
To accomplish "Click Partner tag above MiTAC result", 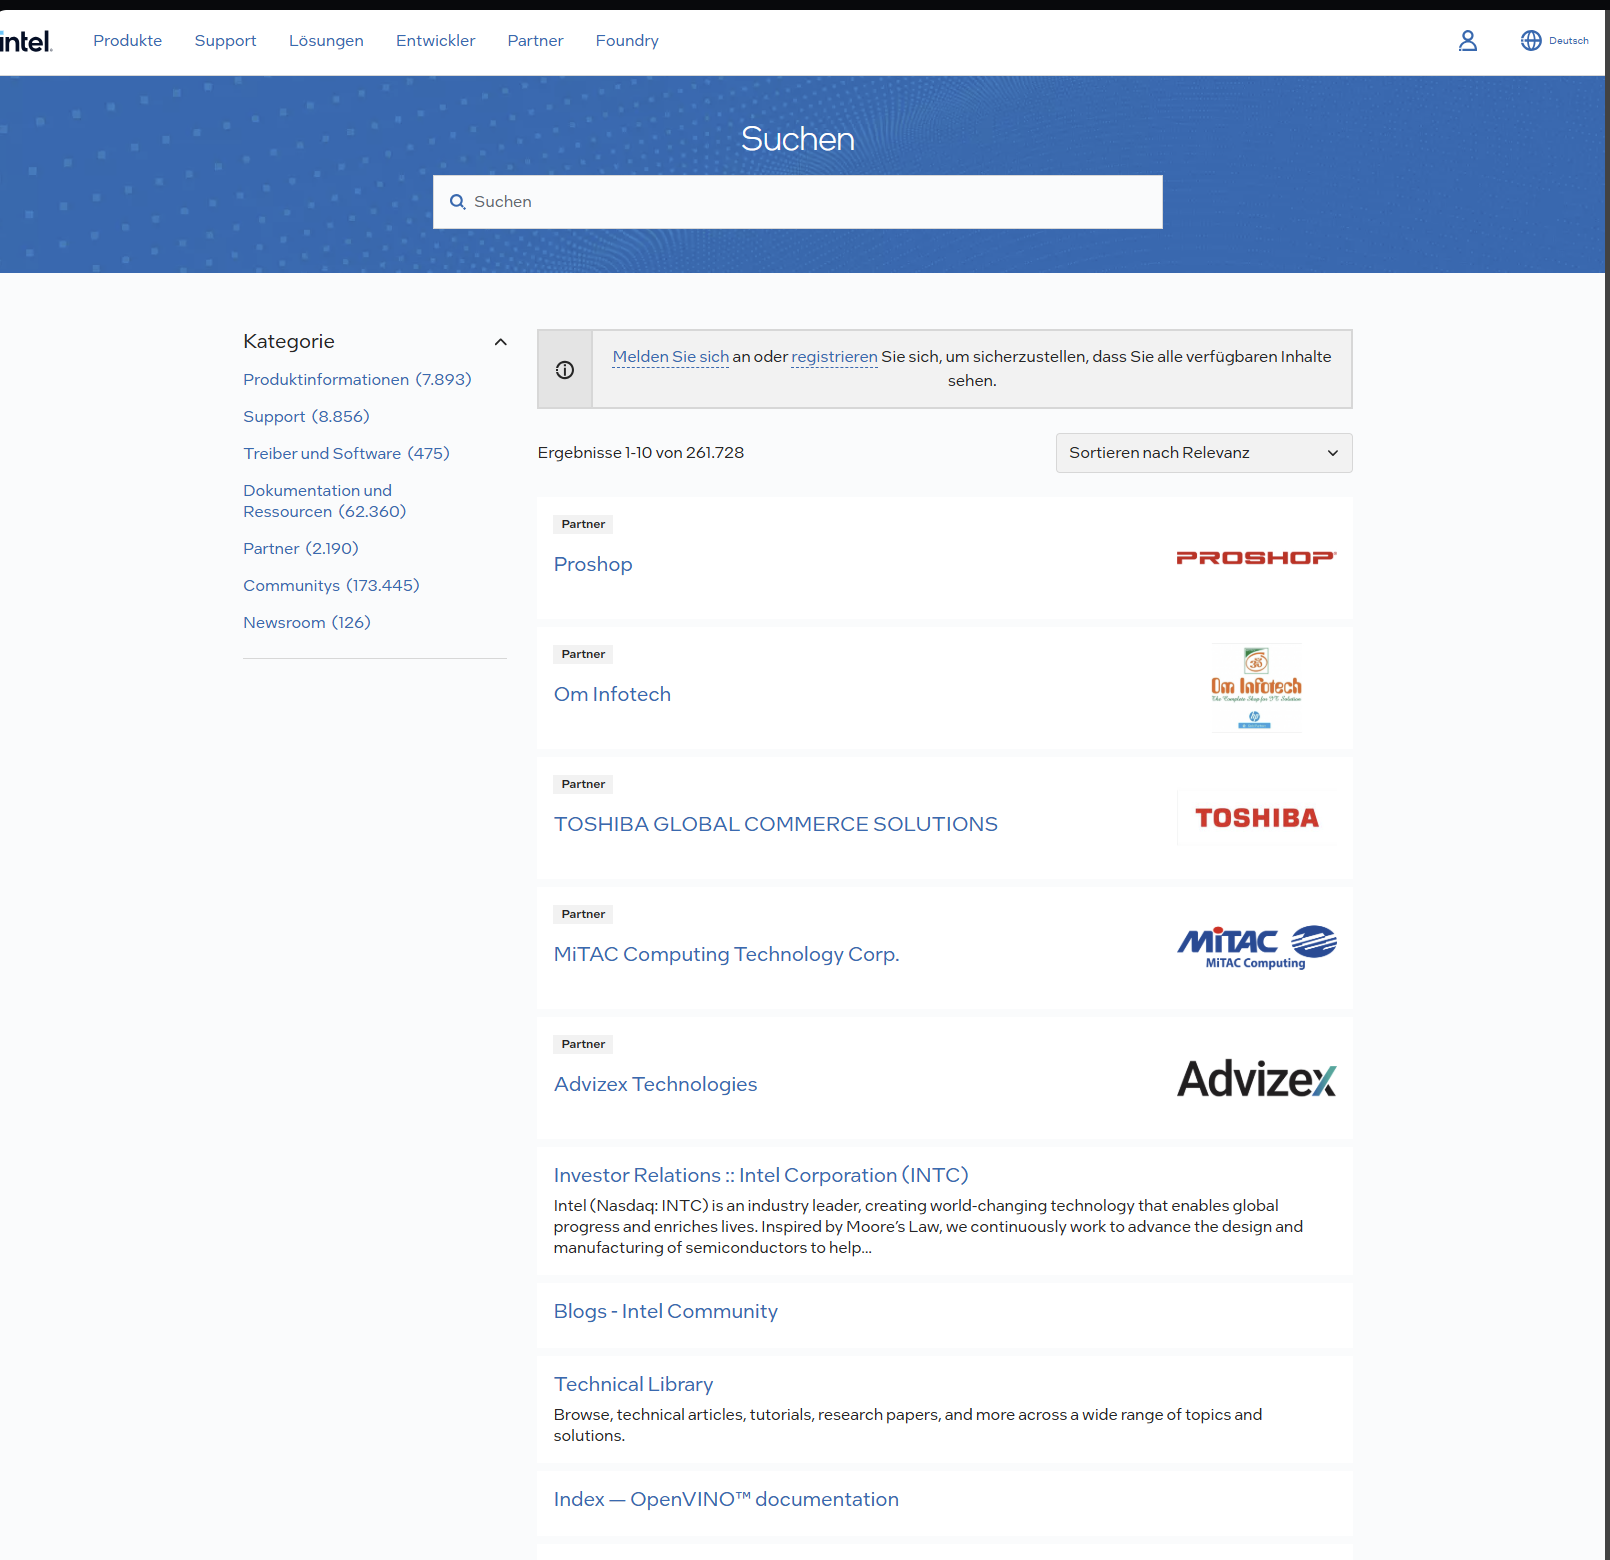I will tap(583, 914).
